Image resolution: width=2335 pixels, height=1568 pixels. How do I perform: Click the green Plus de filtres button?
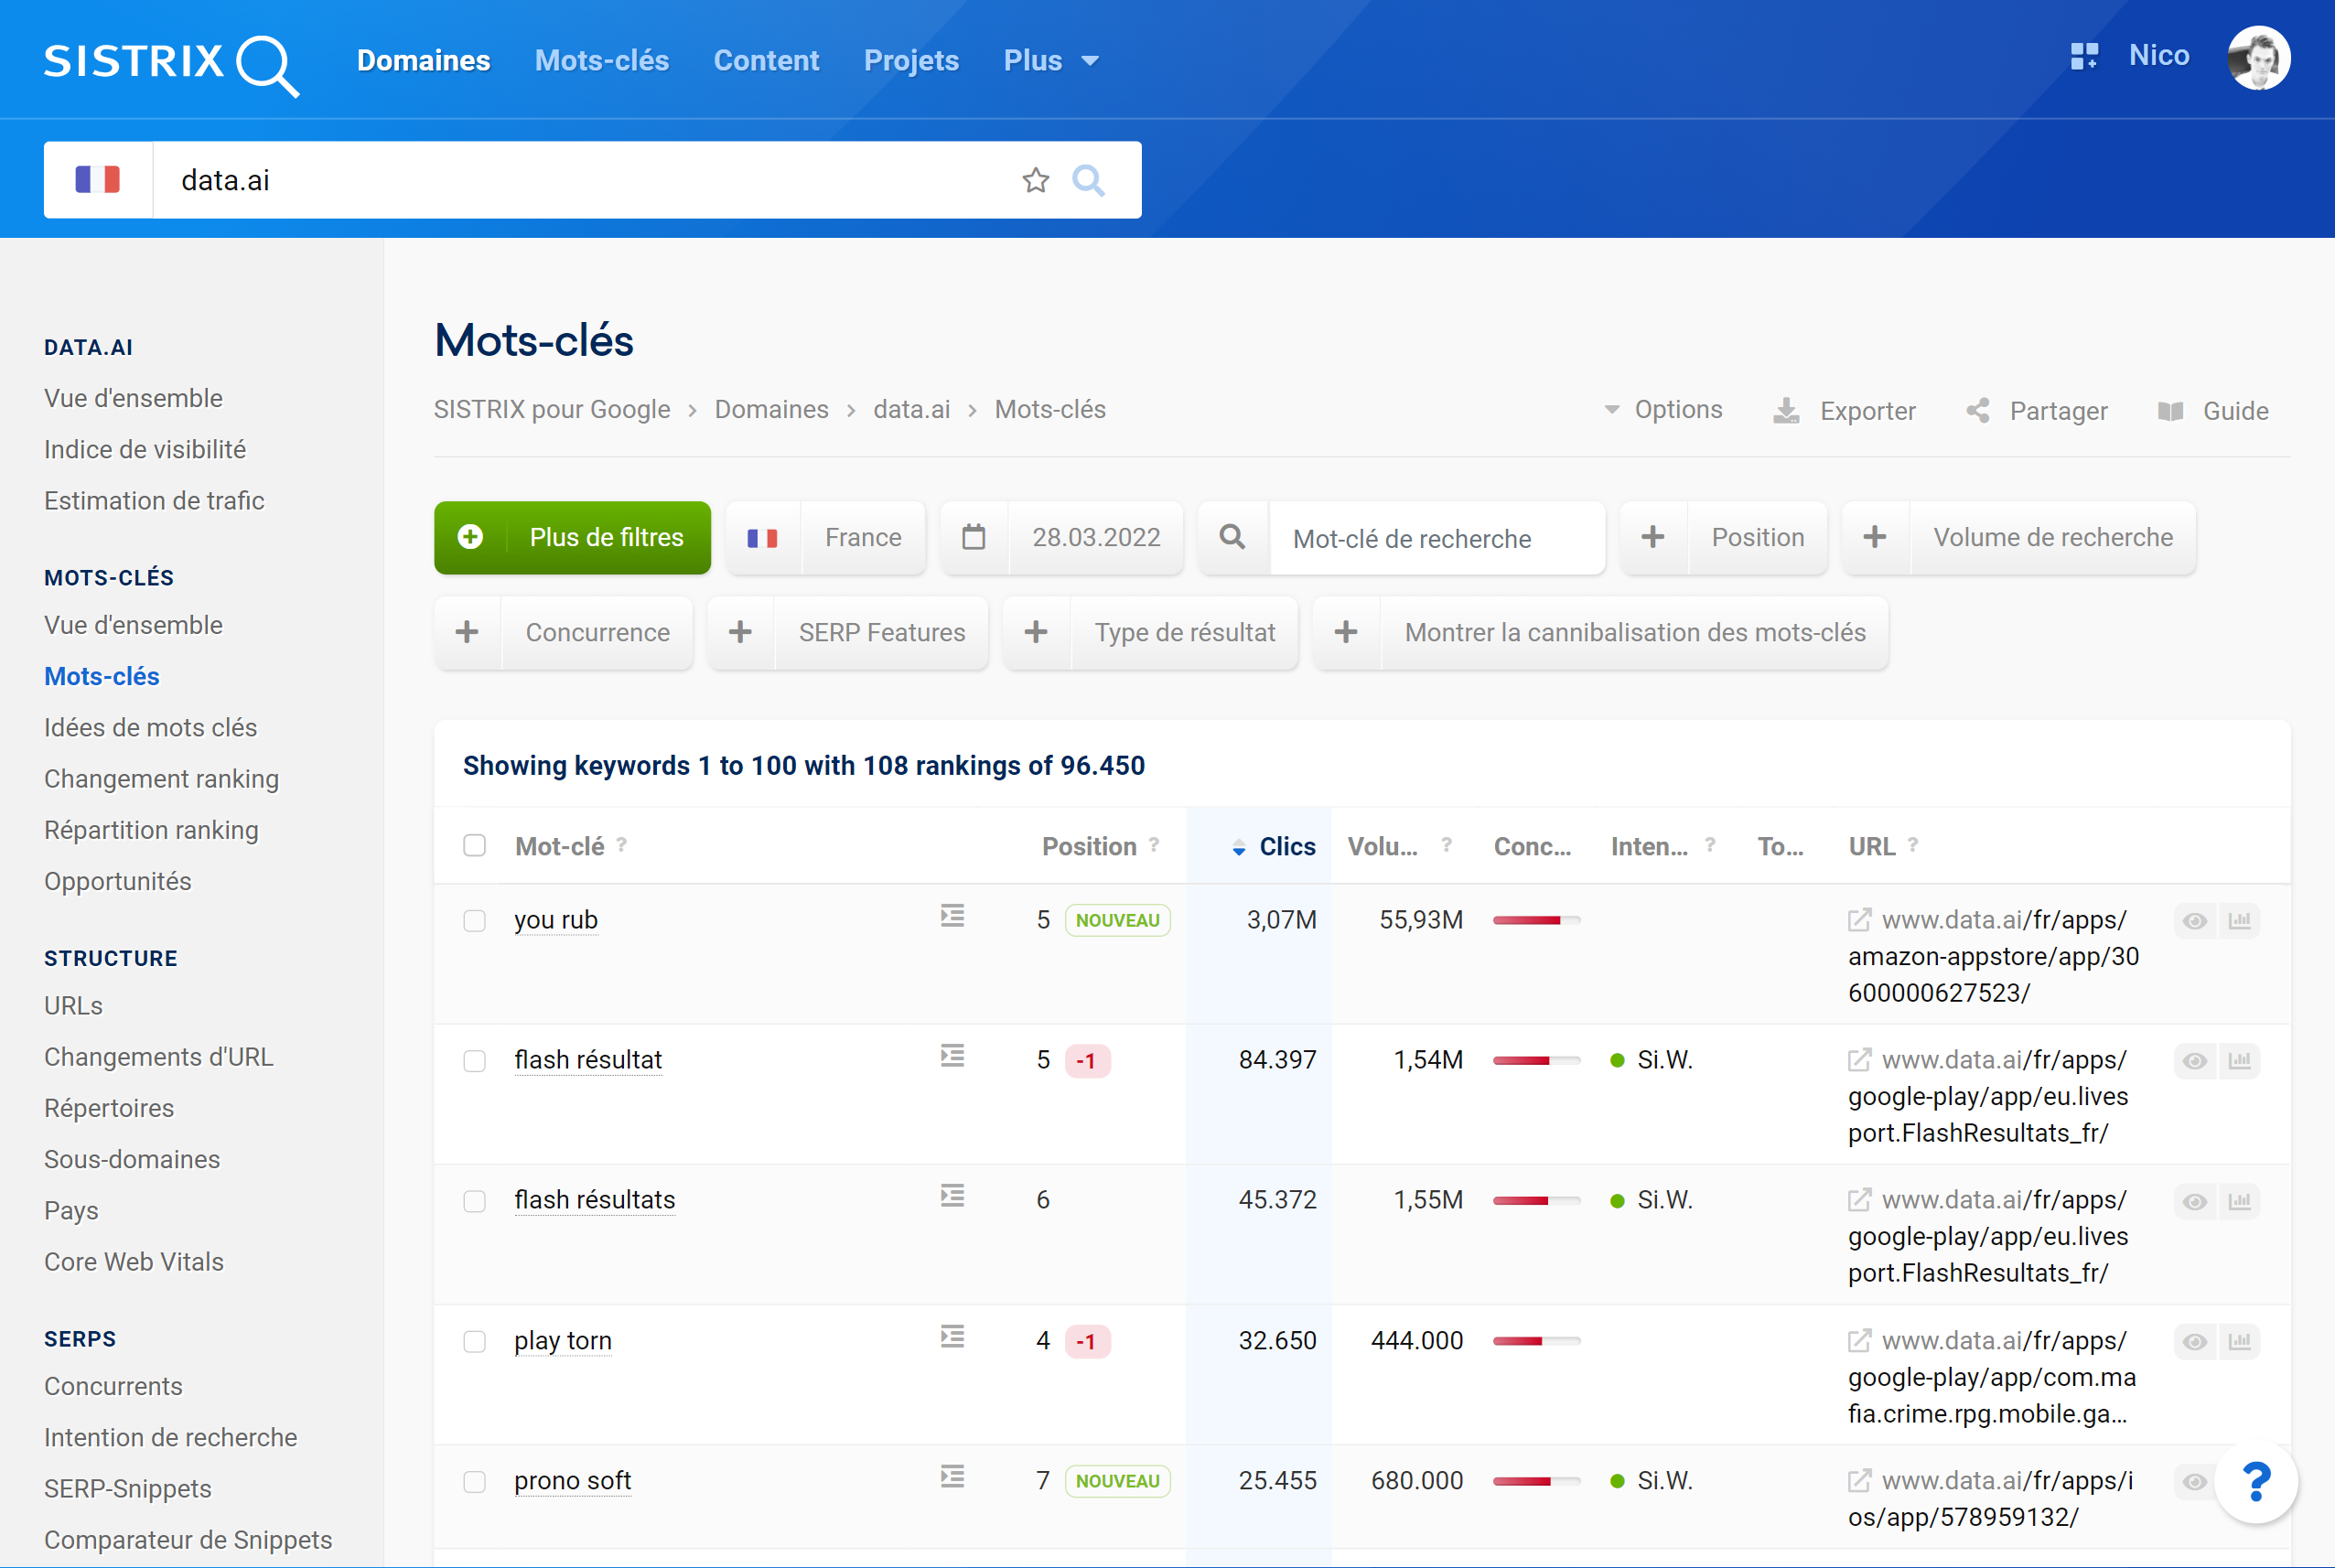pyautogui.click(x=572, y=538)
